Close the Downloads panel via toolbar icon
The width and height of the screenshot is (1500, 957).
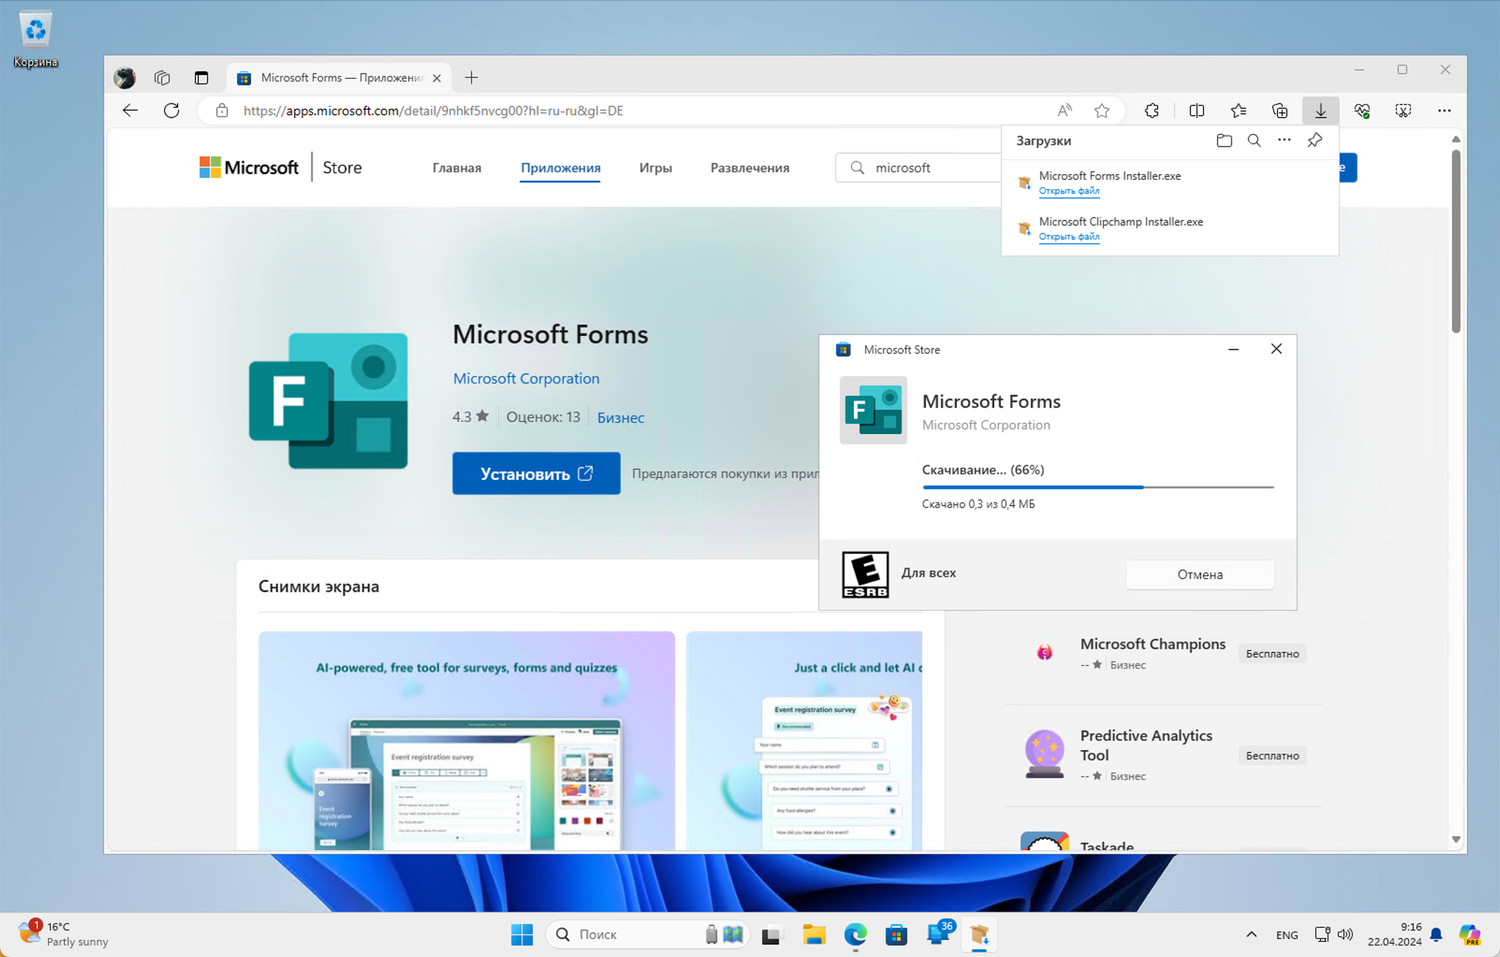[x=1321, y=111]
